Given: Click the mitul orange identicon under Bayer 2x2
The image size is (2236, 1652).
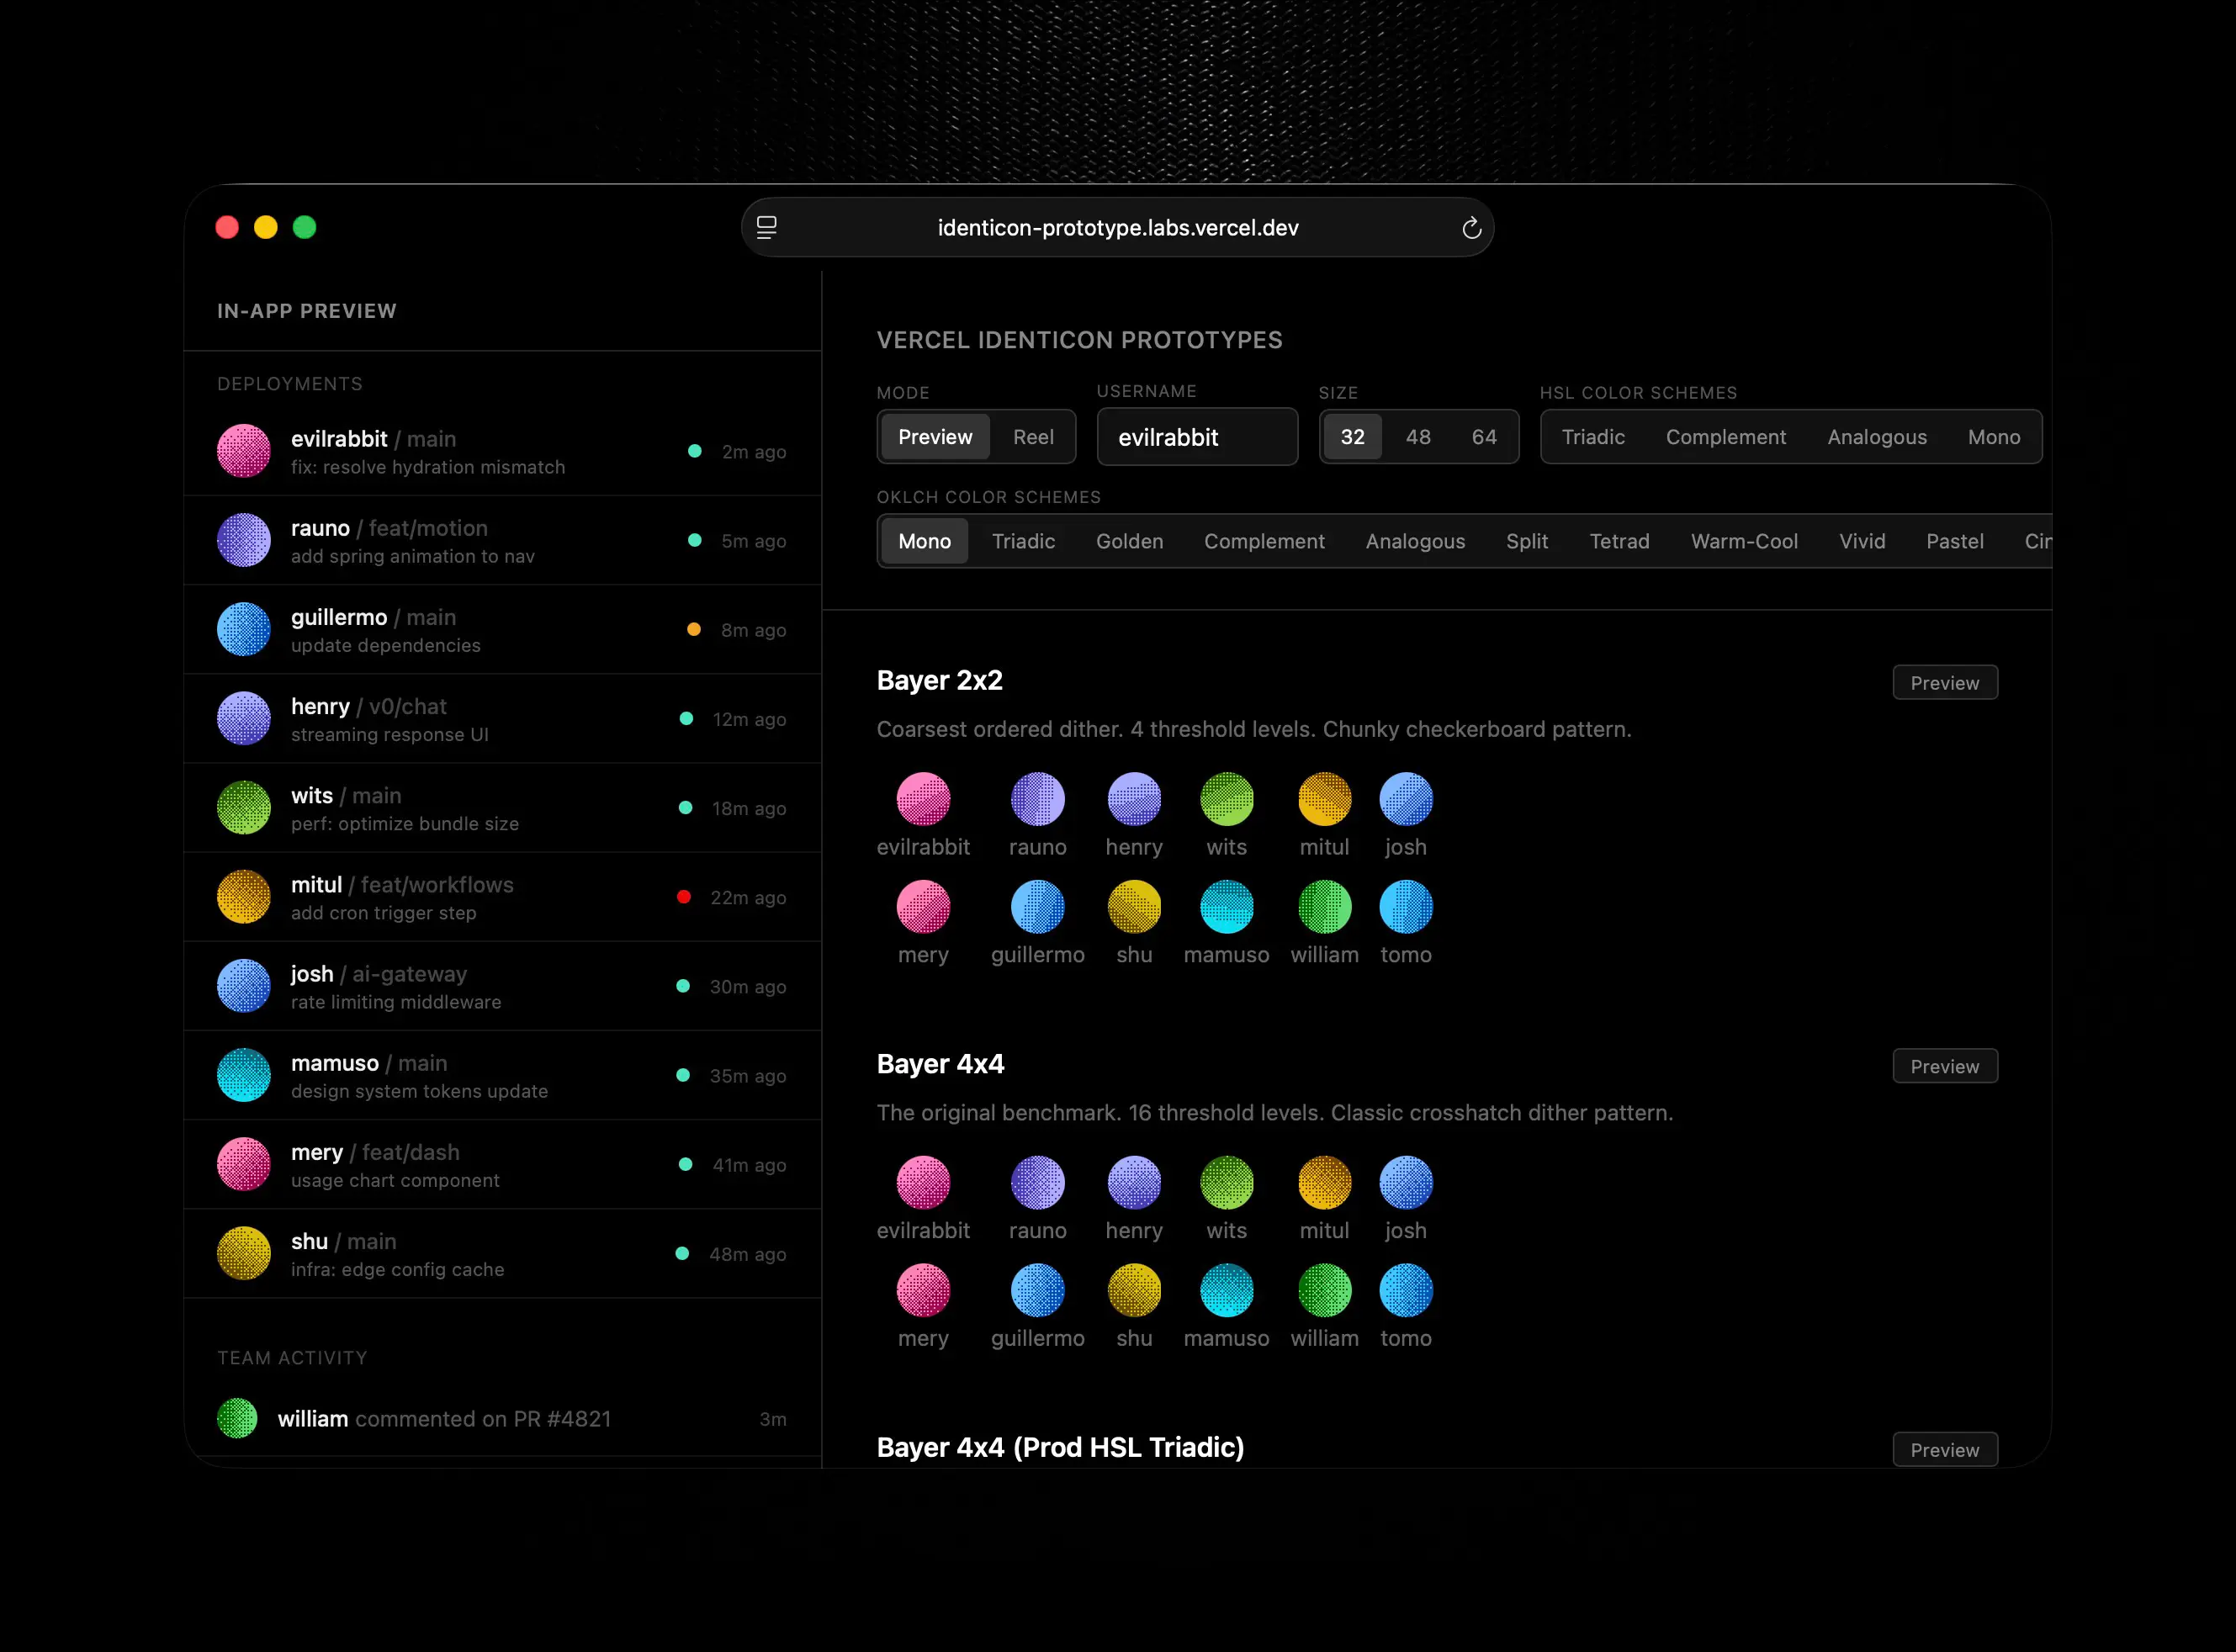Looking at the screenshot, I should coord(1324,799).
